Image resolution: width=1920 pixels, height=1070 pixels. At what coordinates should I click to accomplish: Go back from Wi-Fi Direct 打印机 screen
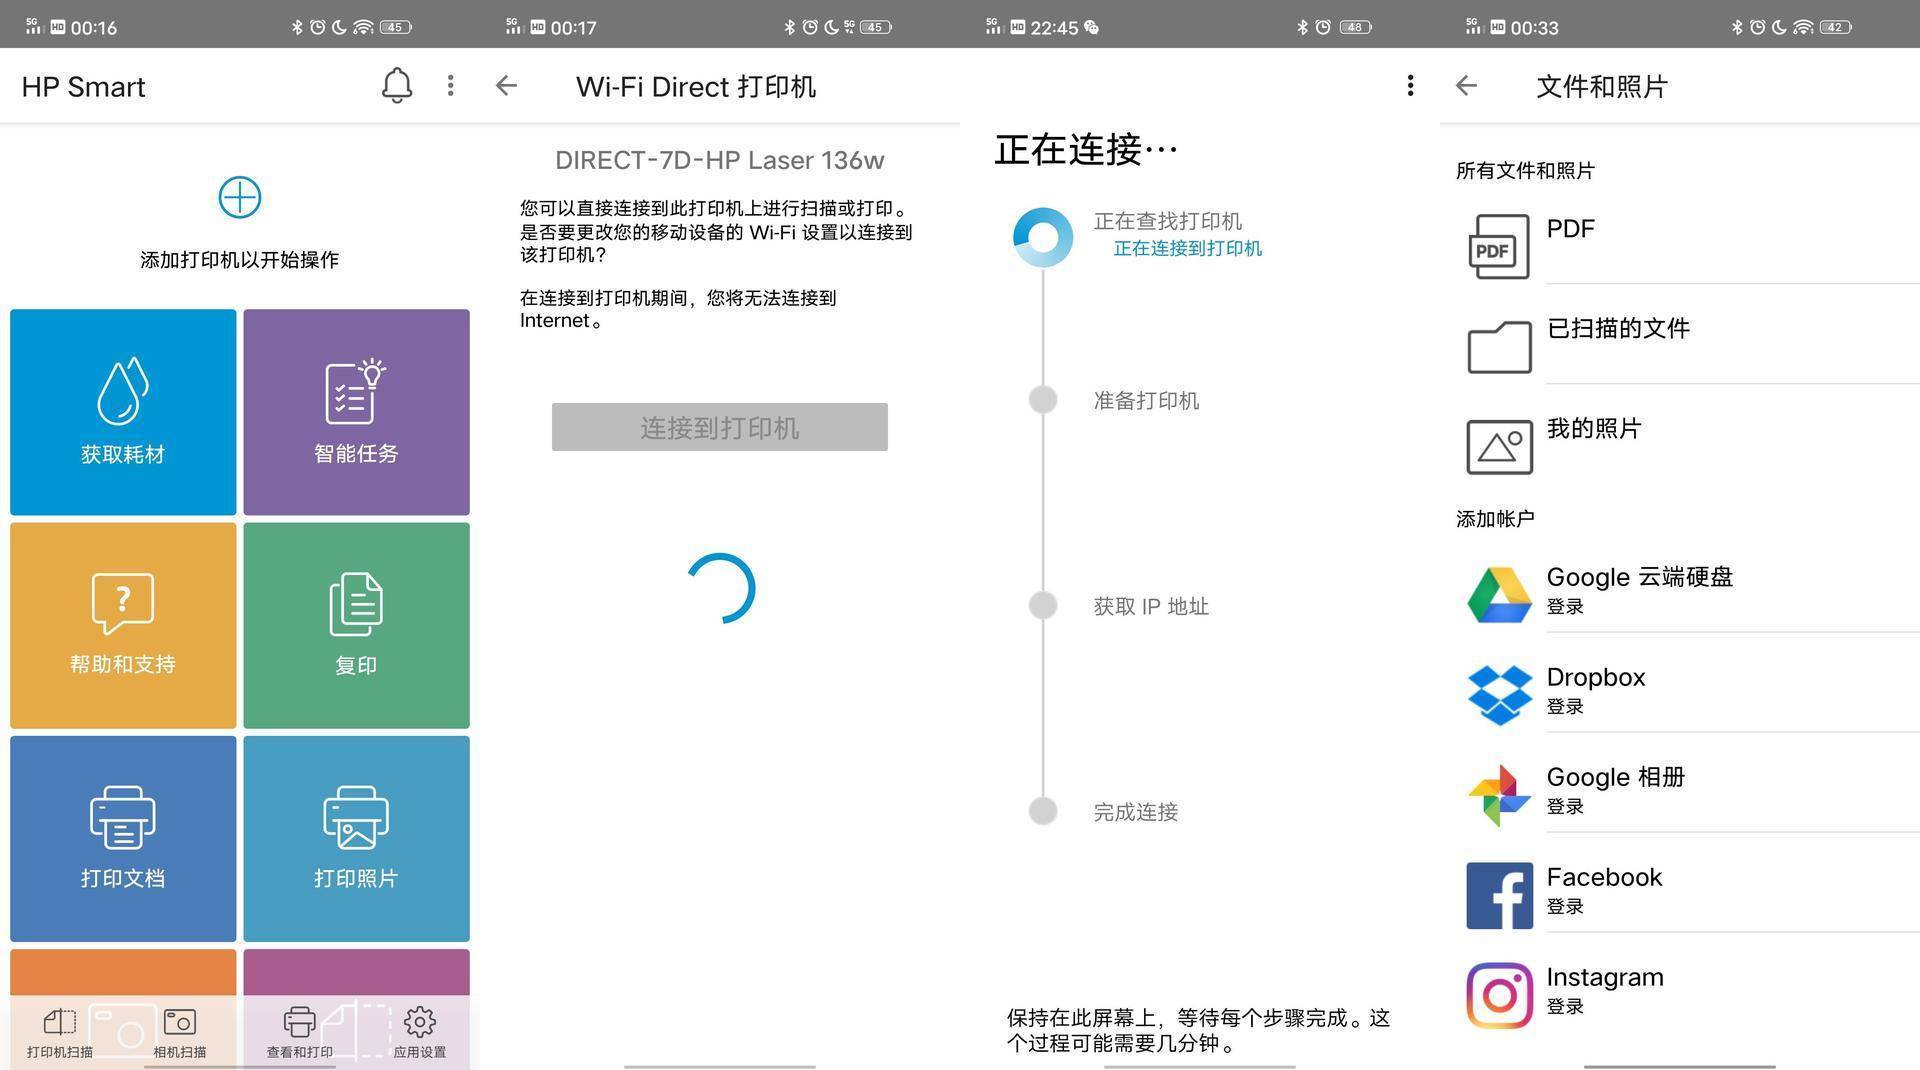[506, 86]
